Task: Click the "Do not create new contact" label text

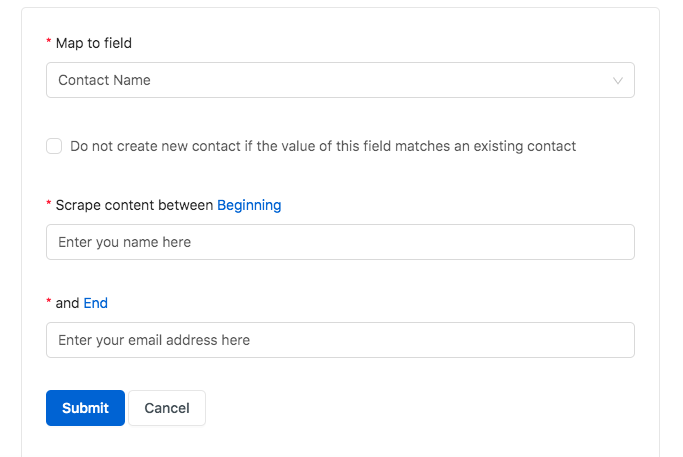Action: (x=323, y=146)
